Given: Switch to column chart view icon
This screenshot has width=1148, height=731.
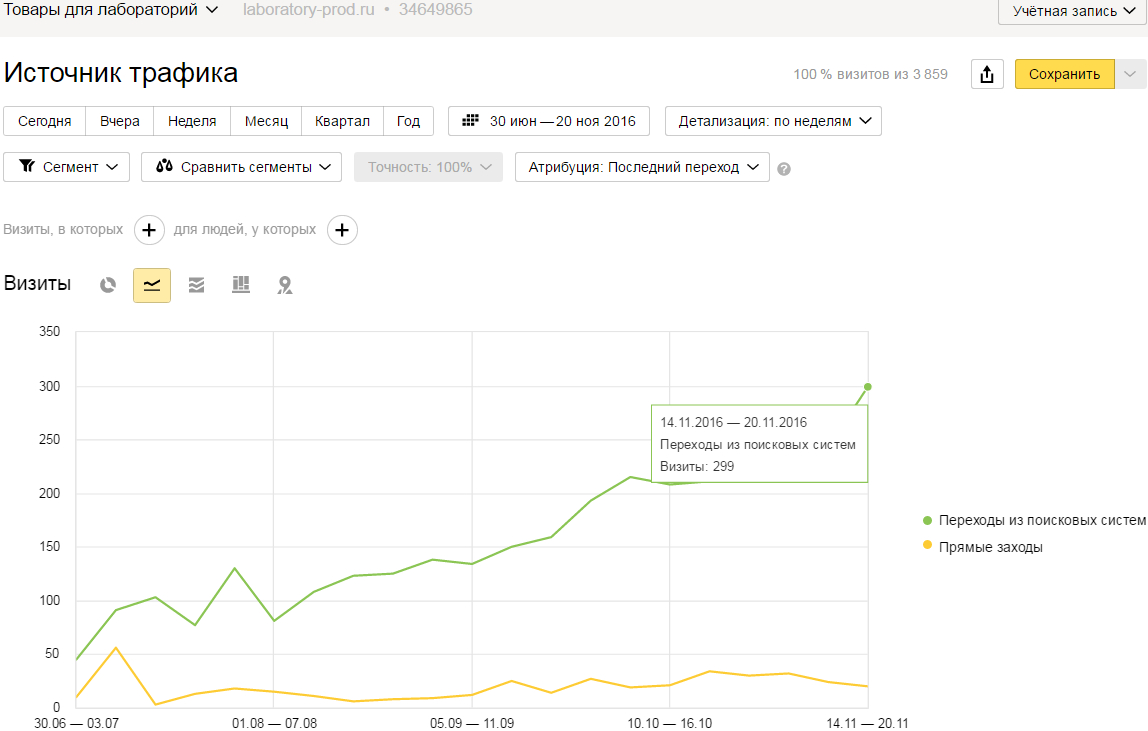Looking at the screenshot, I should [240, 285].
